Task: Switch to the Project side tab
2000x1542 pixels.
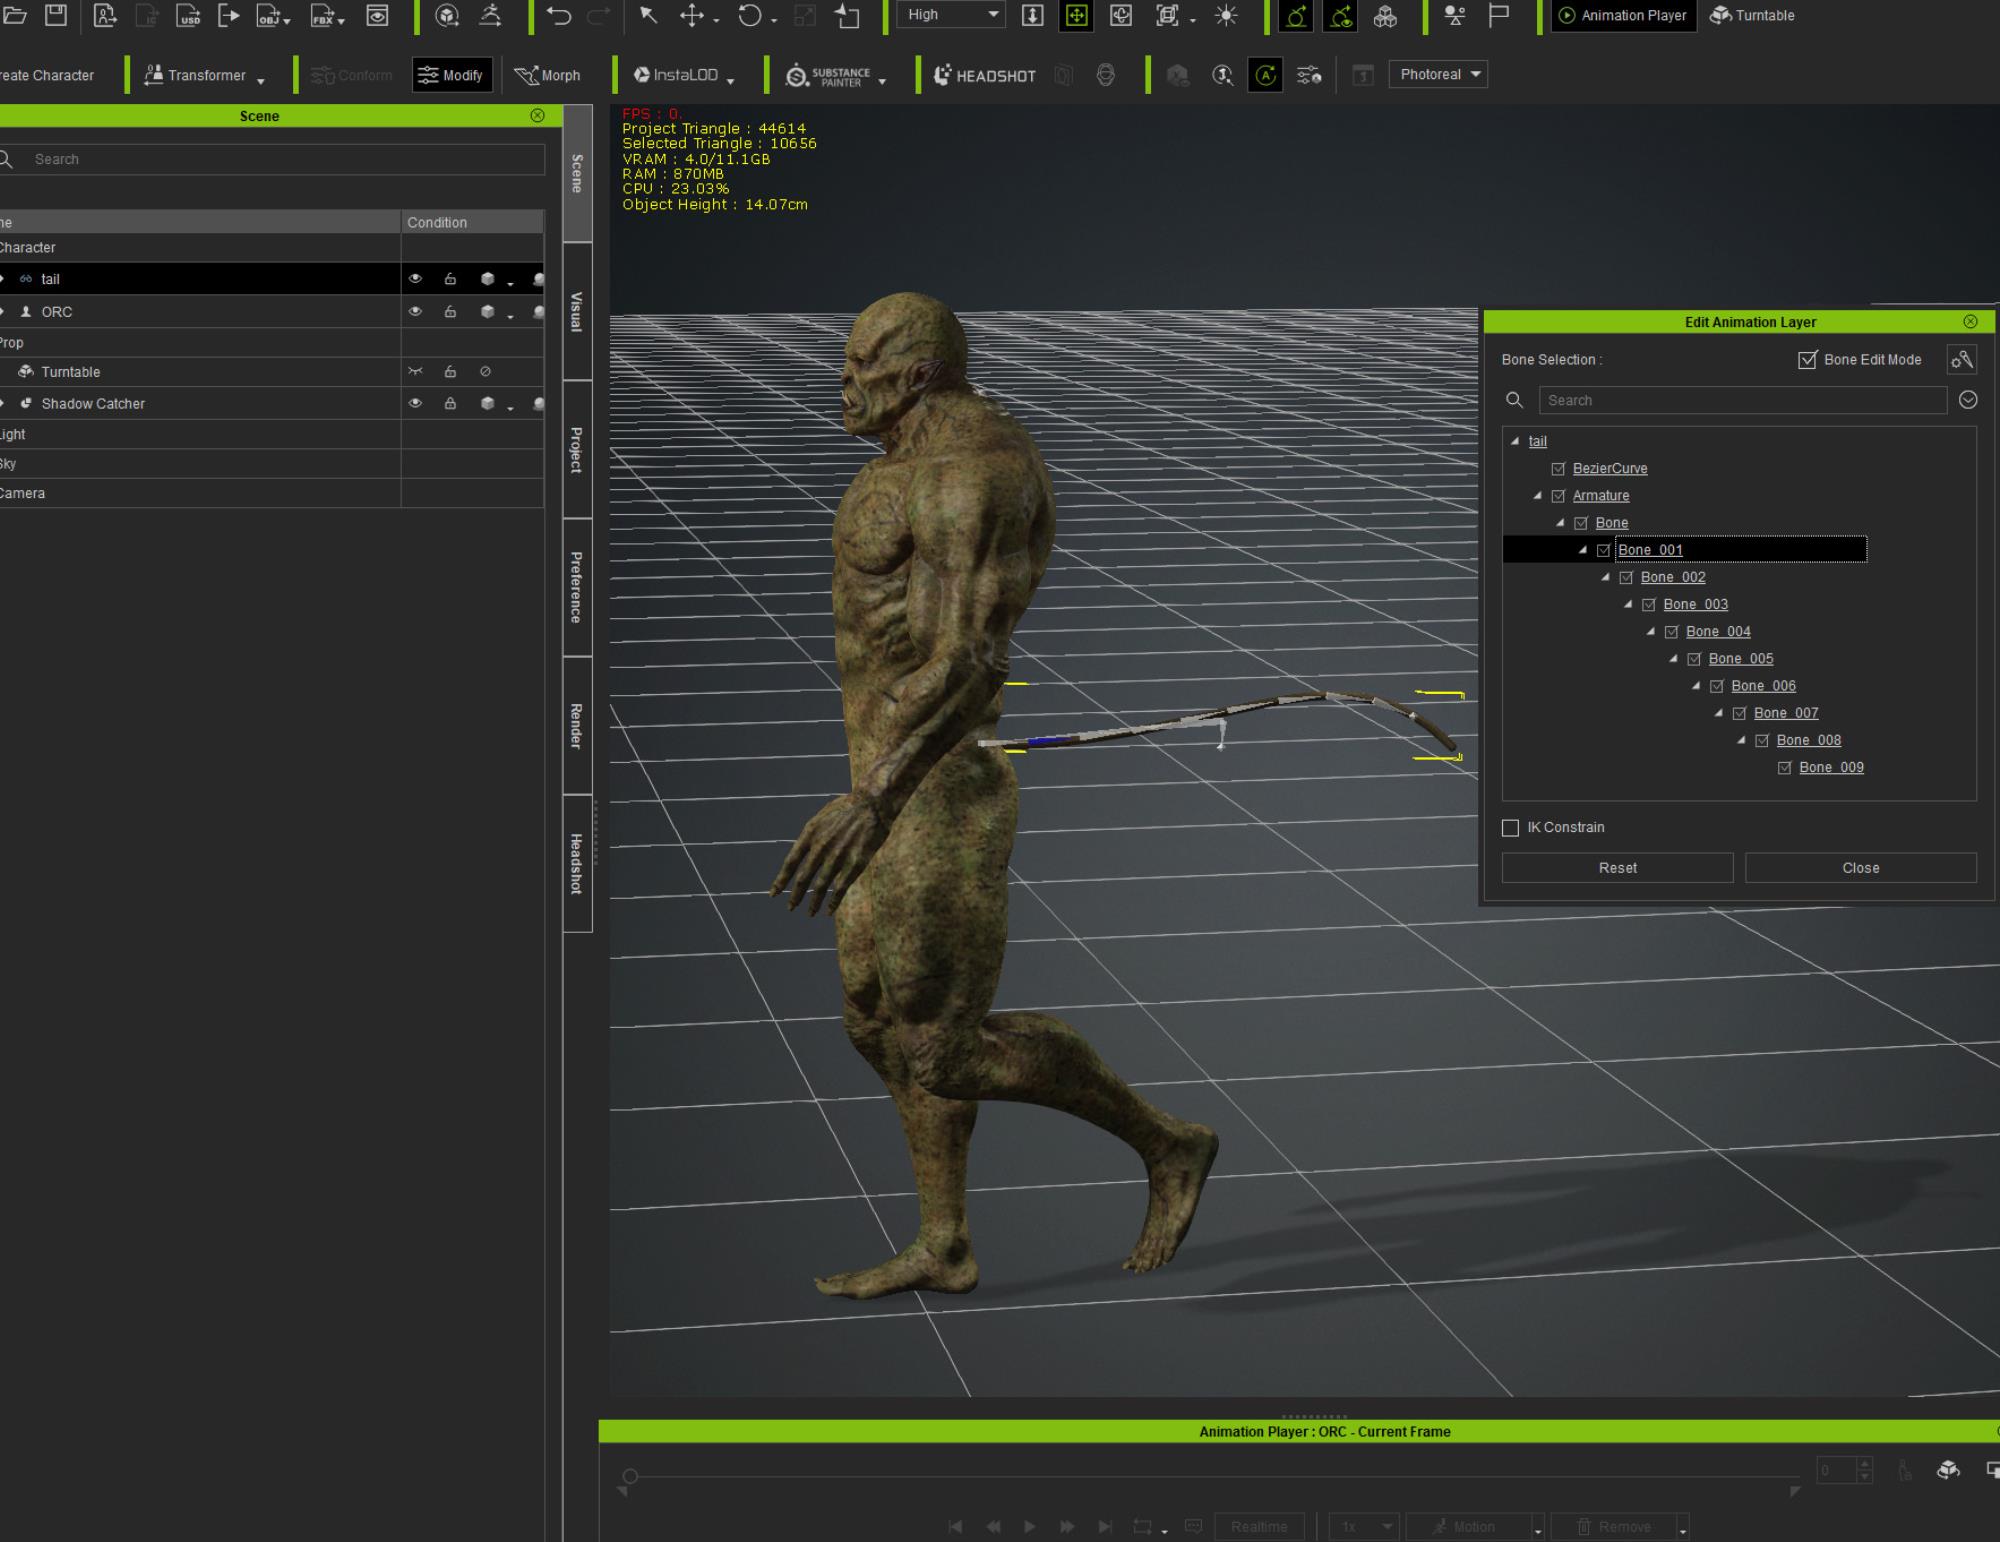Action: (x=577, y=450)
